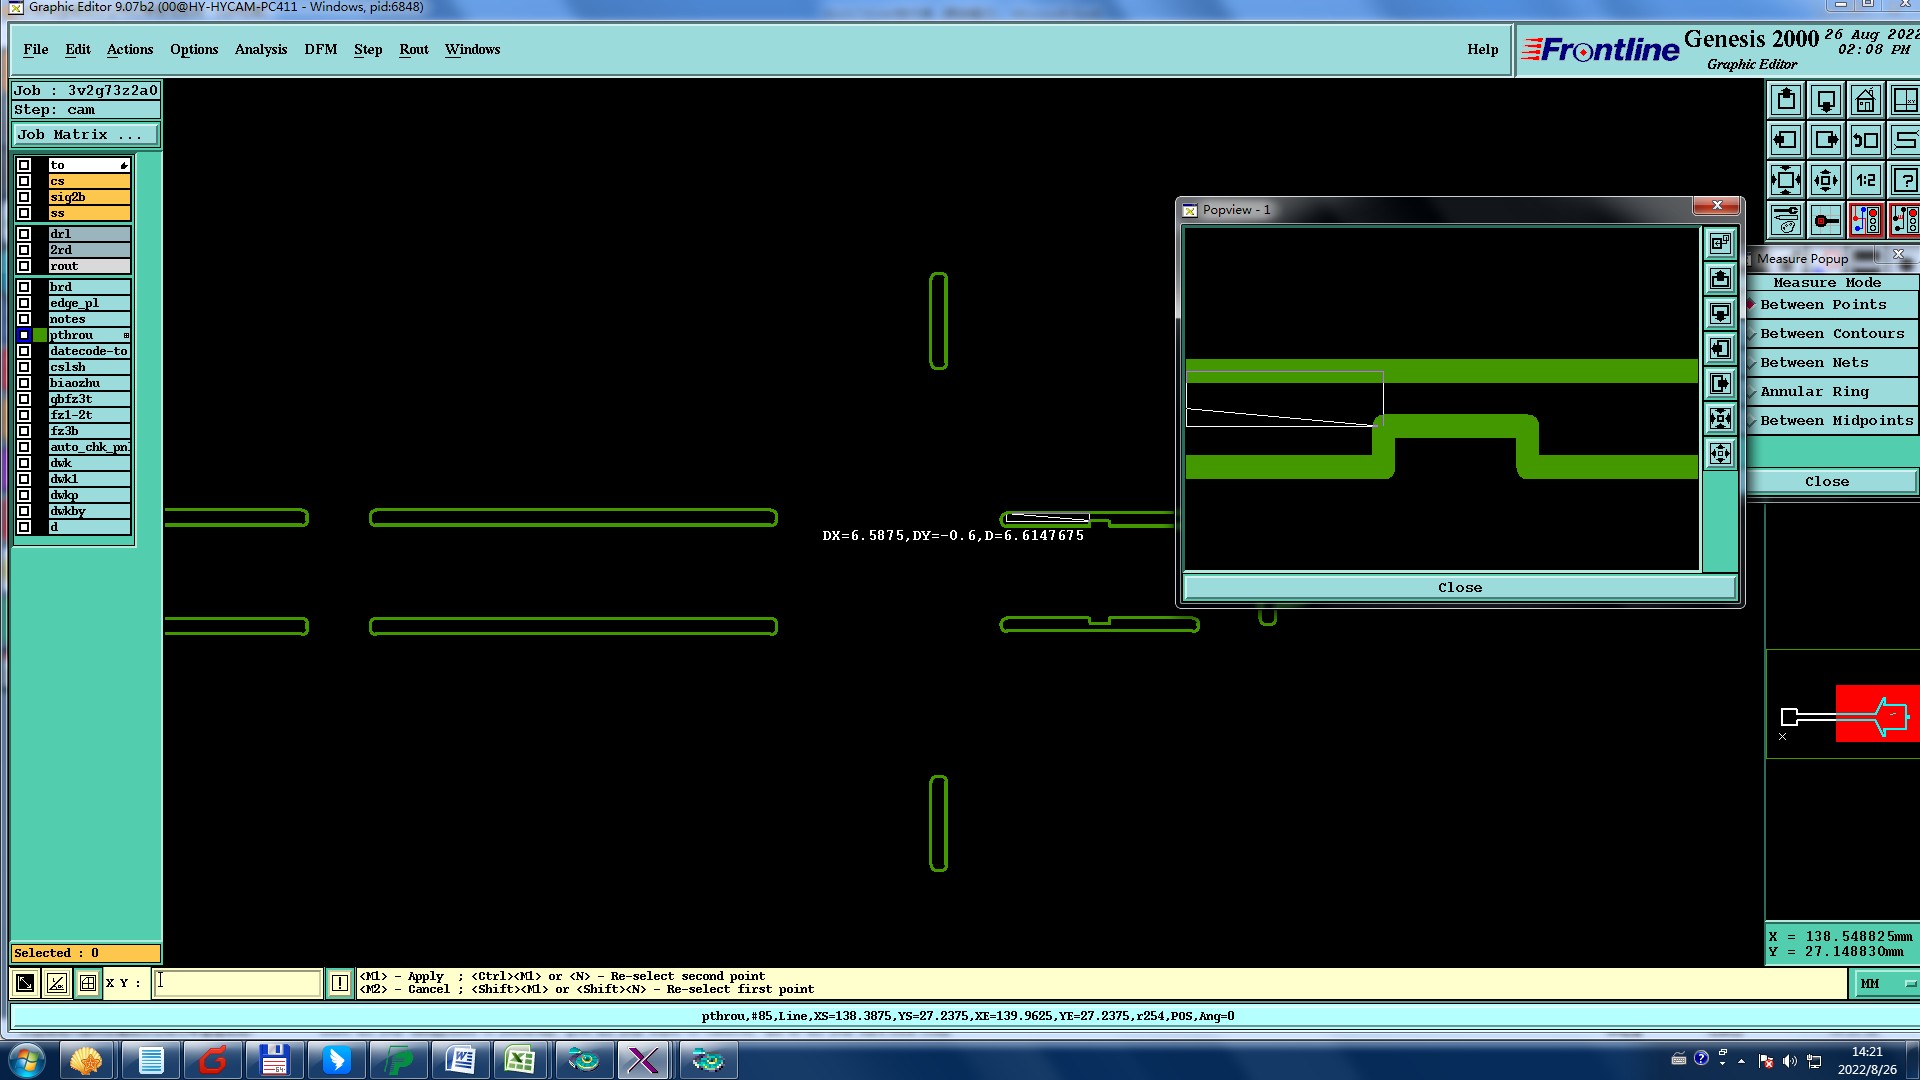Toggle the checkbox for the drl layer

[x=24, y=234]
